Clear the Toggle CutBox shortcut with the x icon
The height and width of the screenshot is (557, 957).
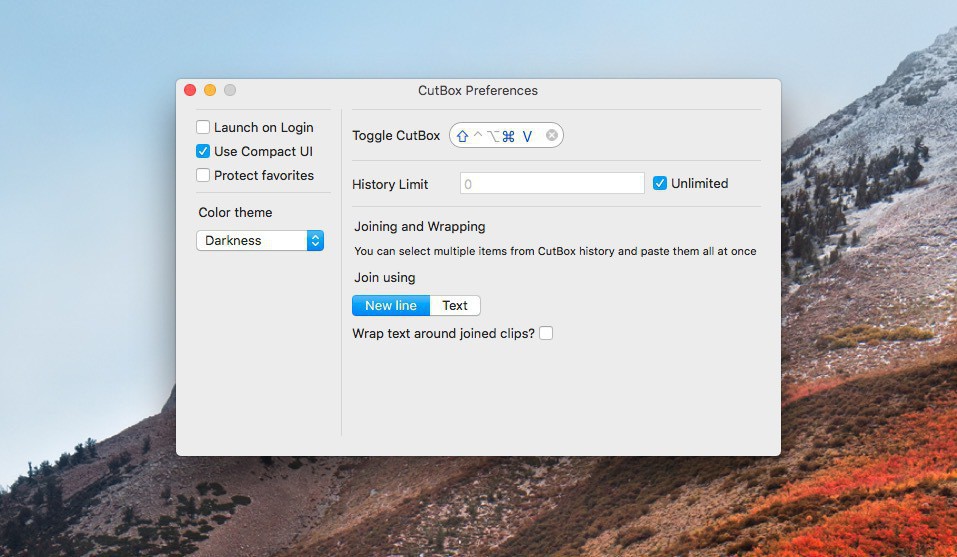[552, 135]
